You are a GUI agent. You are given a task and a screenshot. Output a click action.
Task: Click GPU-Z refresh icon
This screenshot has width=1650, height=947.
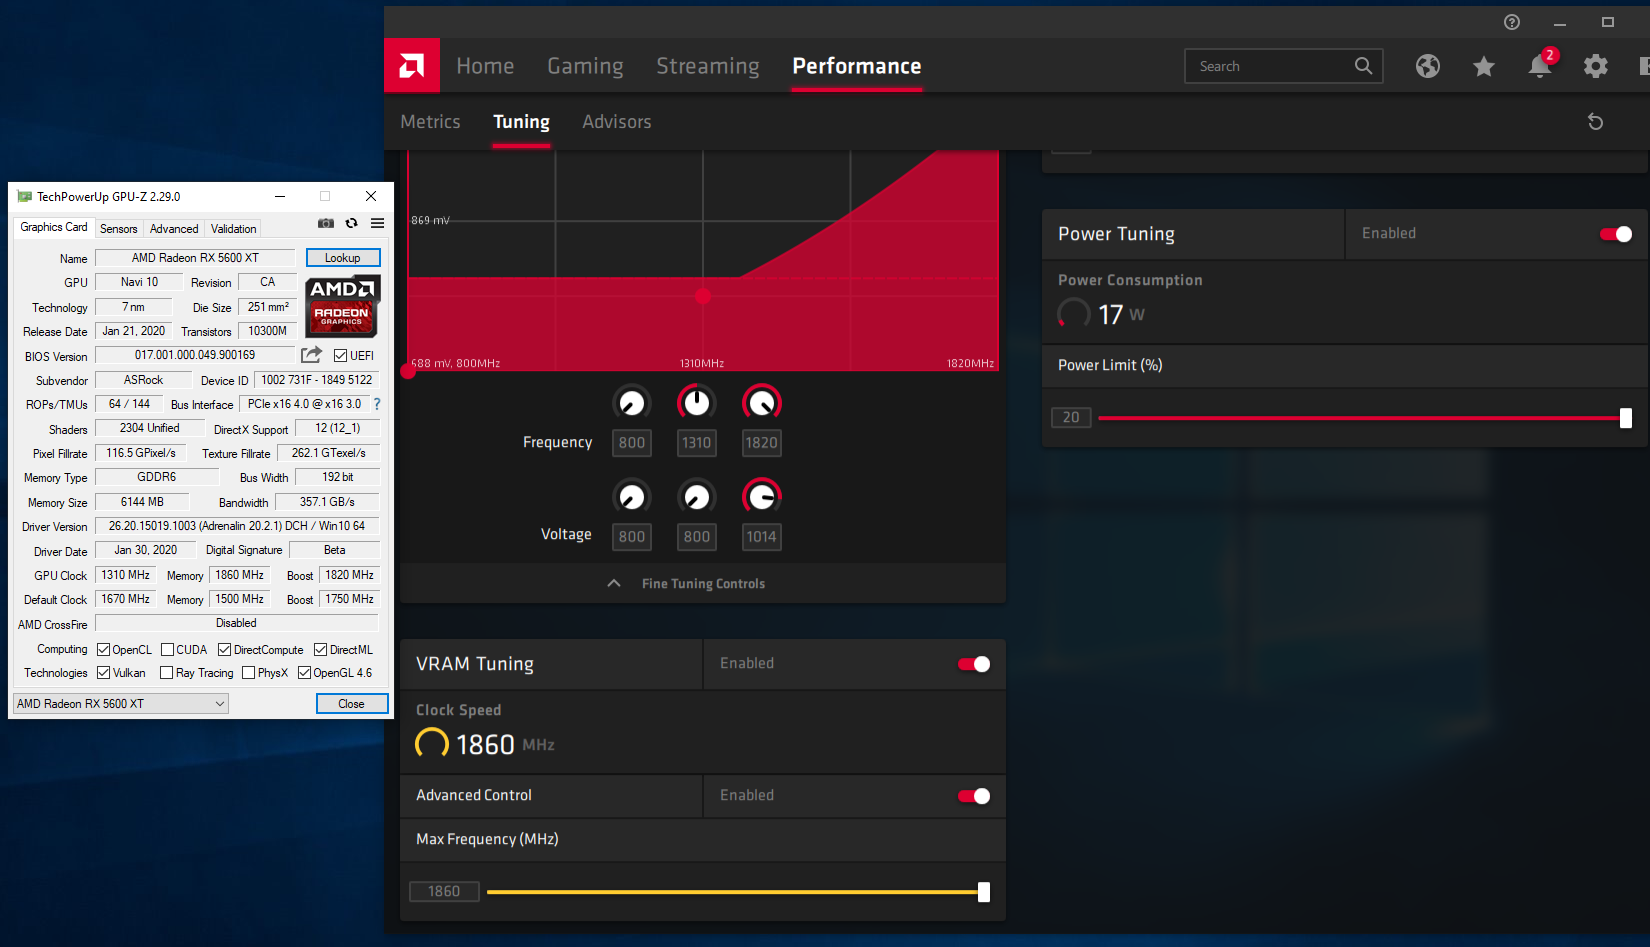[351, 223]
